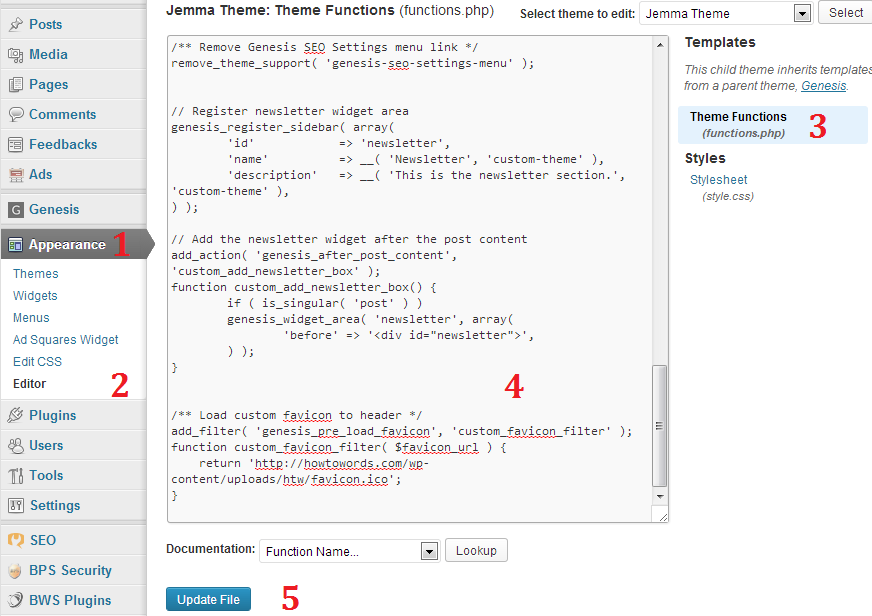Open the Pages menu
The image size is (872, 616).
point(48,85)
